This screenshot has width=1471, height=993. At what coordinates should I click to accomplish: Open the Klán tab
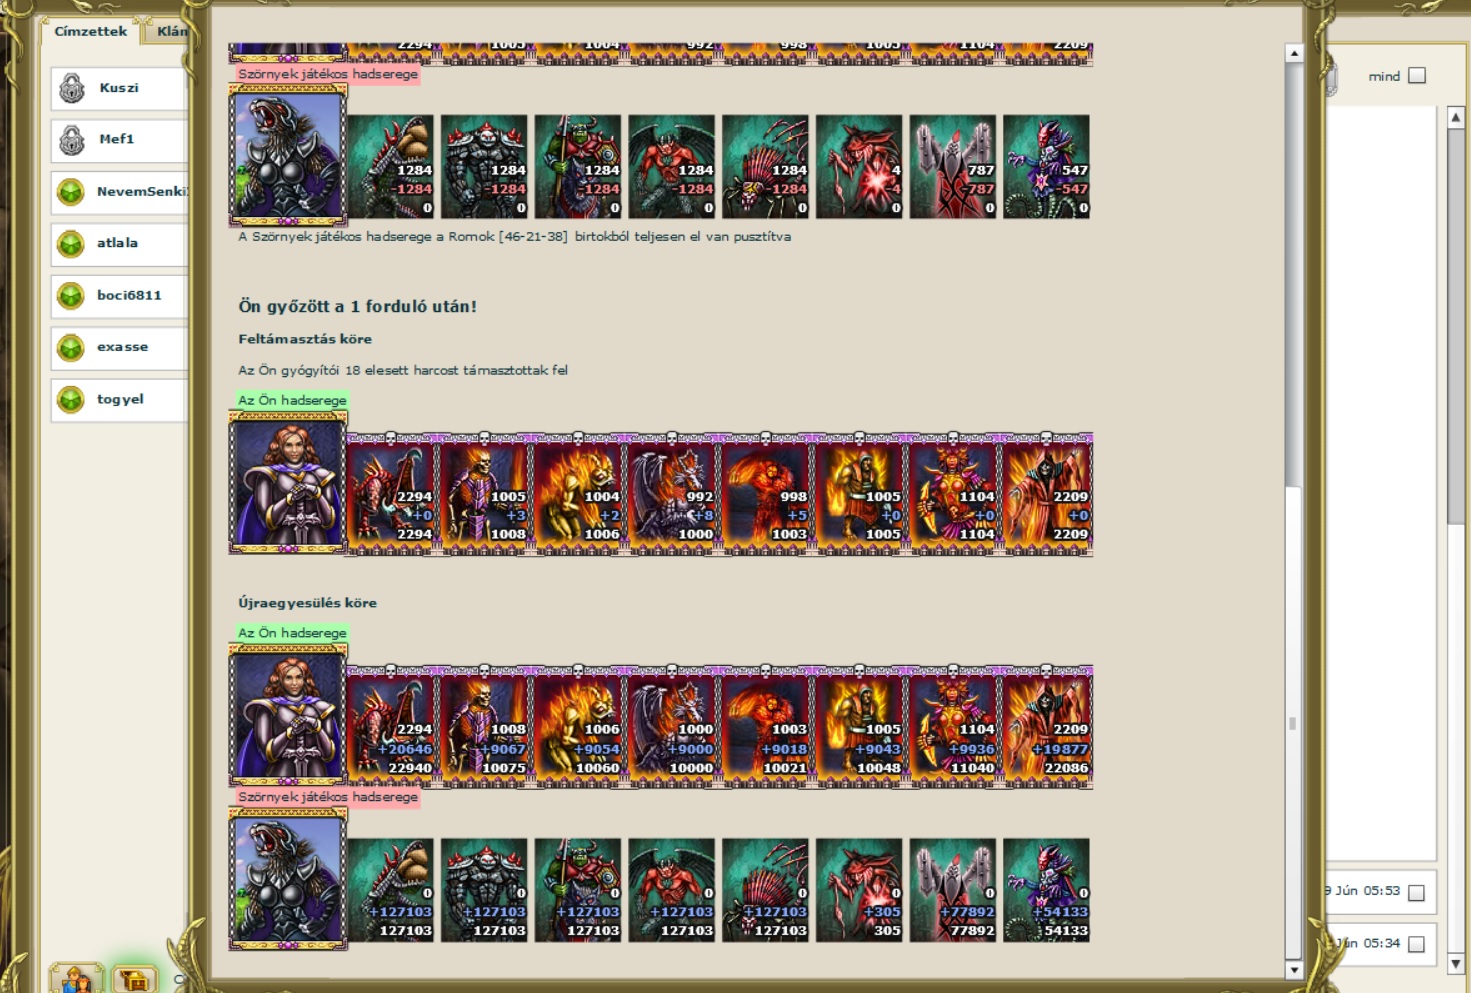click(170, 31)
